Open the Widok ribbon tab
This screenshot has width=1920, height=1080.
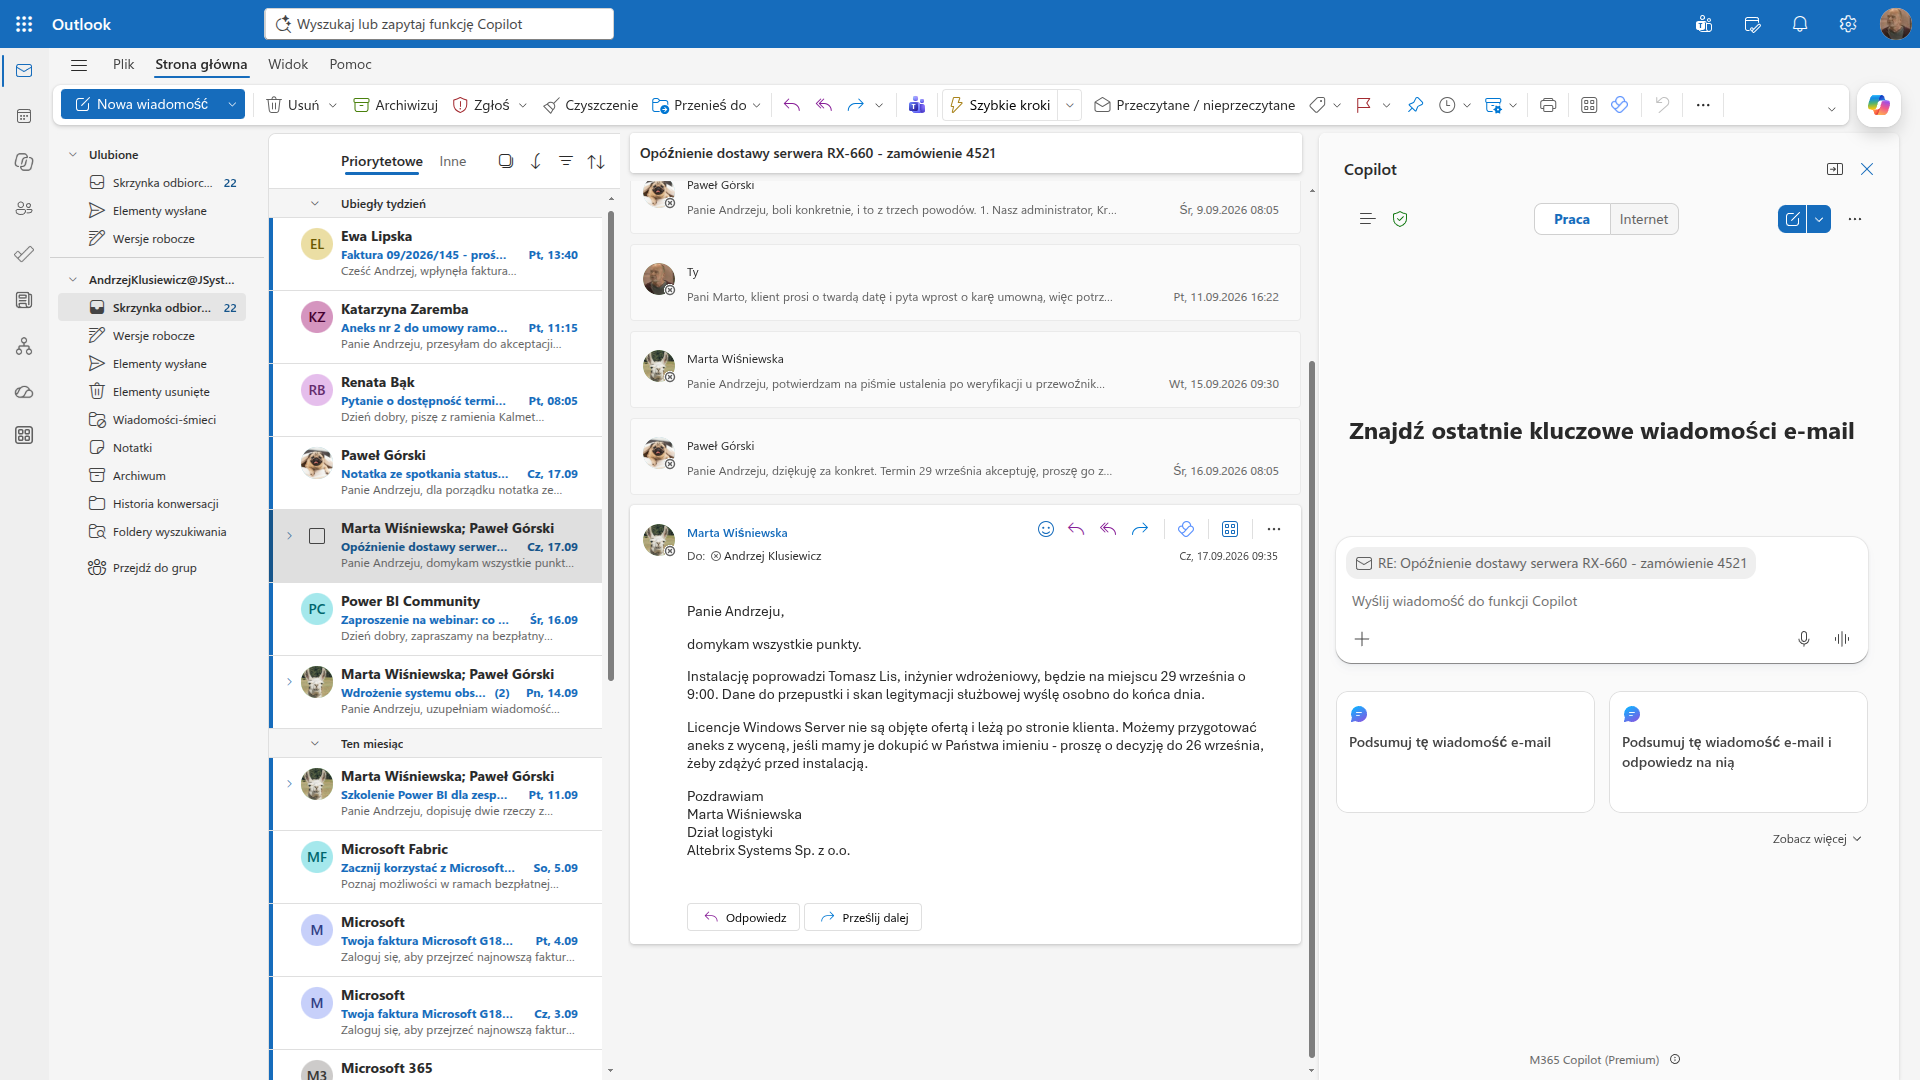pos(288,64)
